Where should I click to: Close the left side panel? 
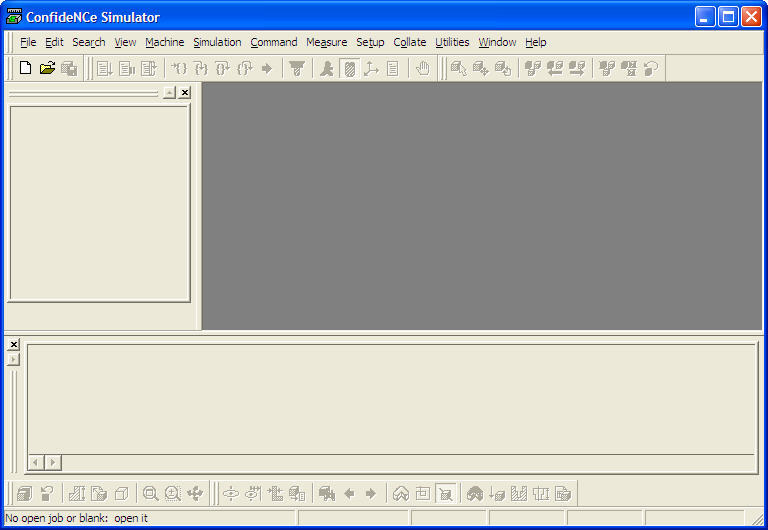184,92
